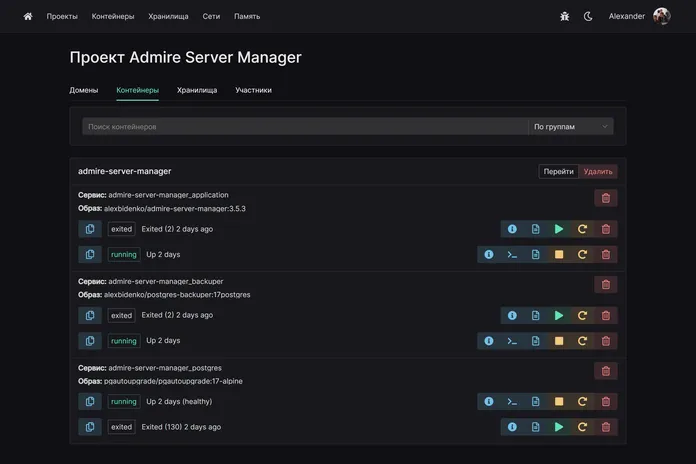Toggle dark mode with the moon icon
Screen dimensions: 696x464
click(x=588, y=16)
